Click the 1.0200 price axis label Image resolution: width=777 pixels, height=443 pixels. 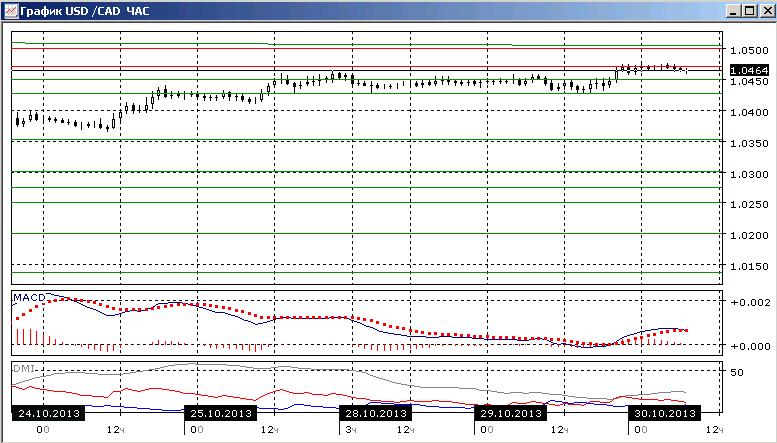click(749, 235)
